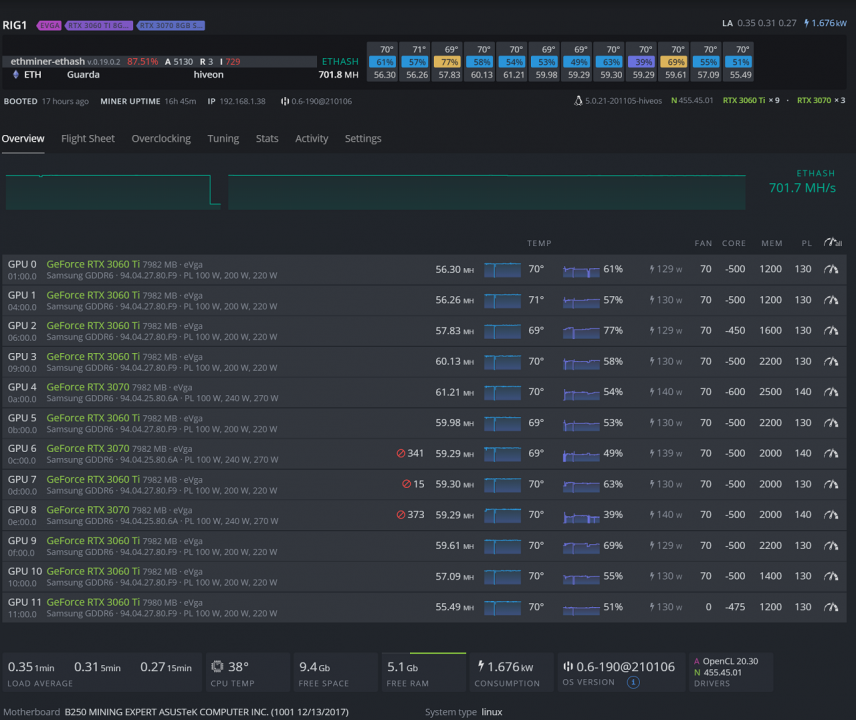
Task: Open the Overclocking tab
Action: 161,139
